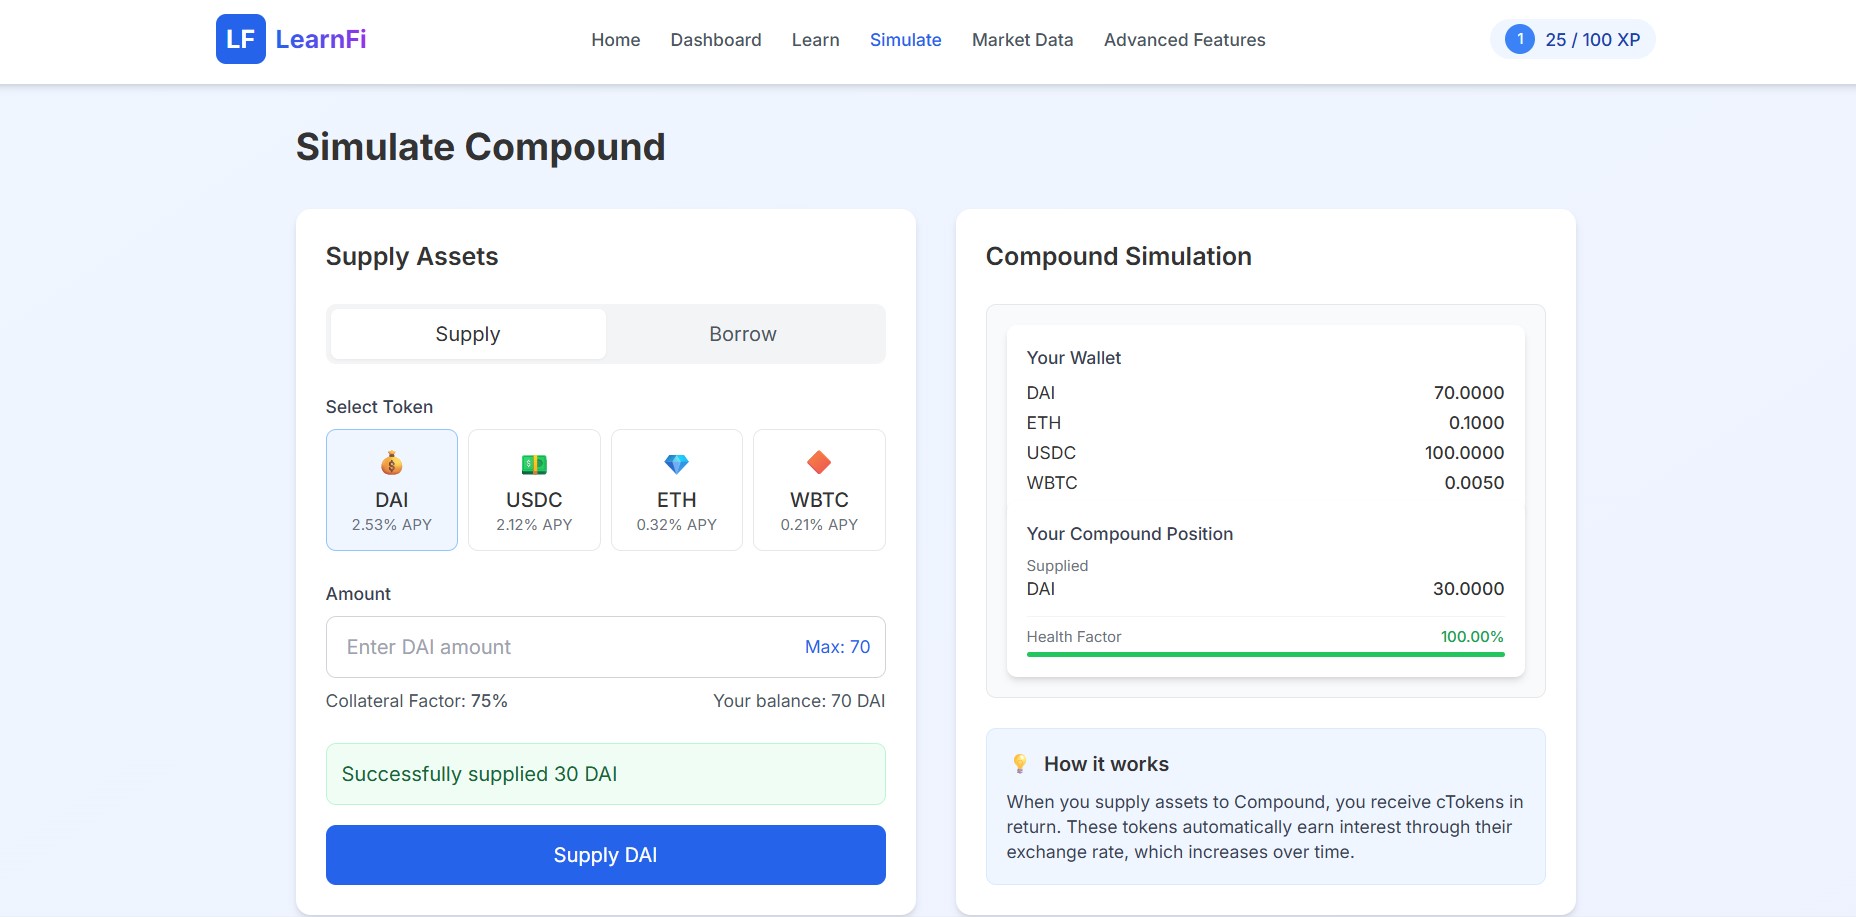
Task: Focus the Enter DAI amount field
Action: coord(606,647)
